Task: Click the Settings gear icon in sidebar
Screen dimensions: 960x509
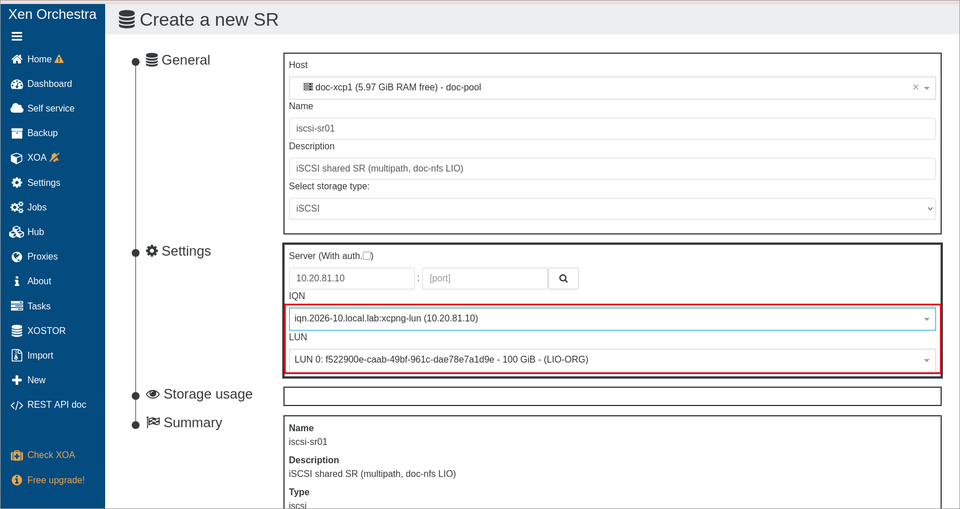Action: pos(17,183)
